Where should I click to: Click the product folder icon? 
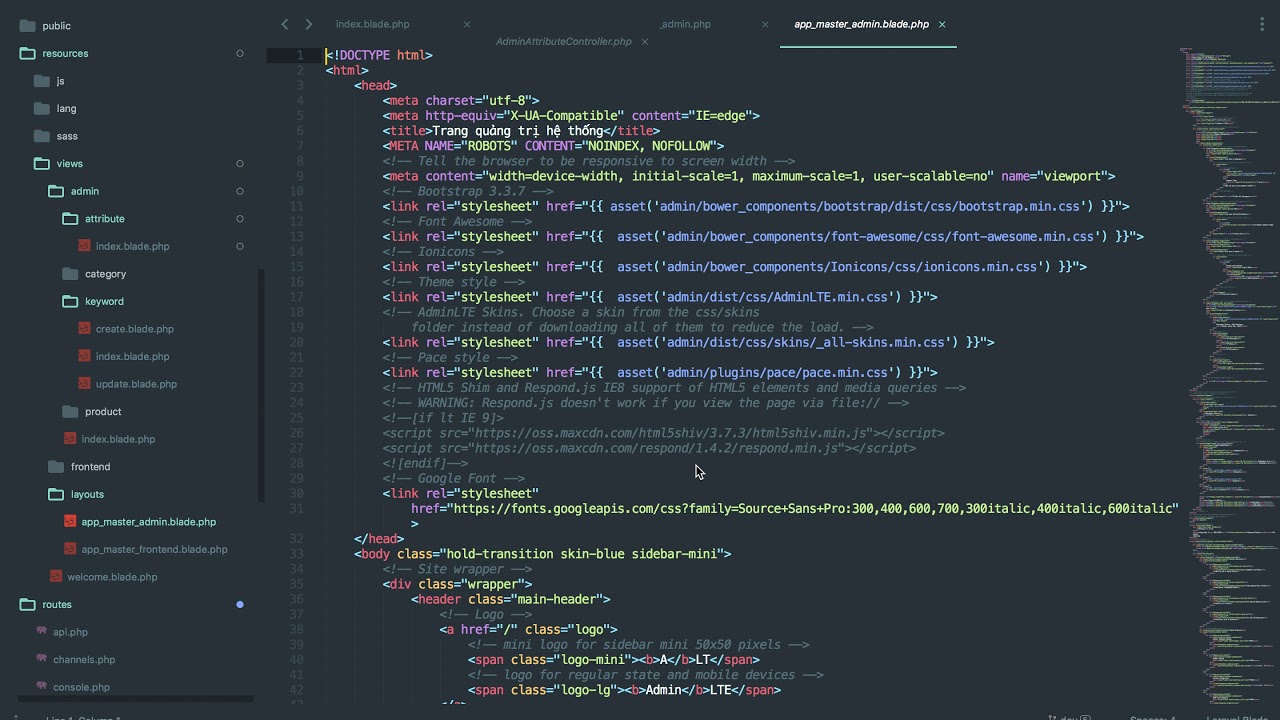70,412
